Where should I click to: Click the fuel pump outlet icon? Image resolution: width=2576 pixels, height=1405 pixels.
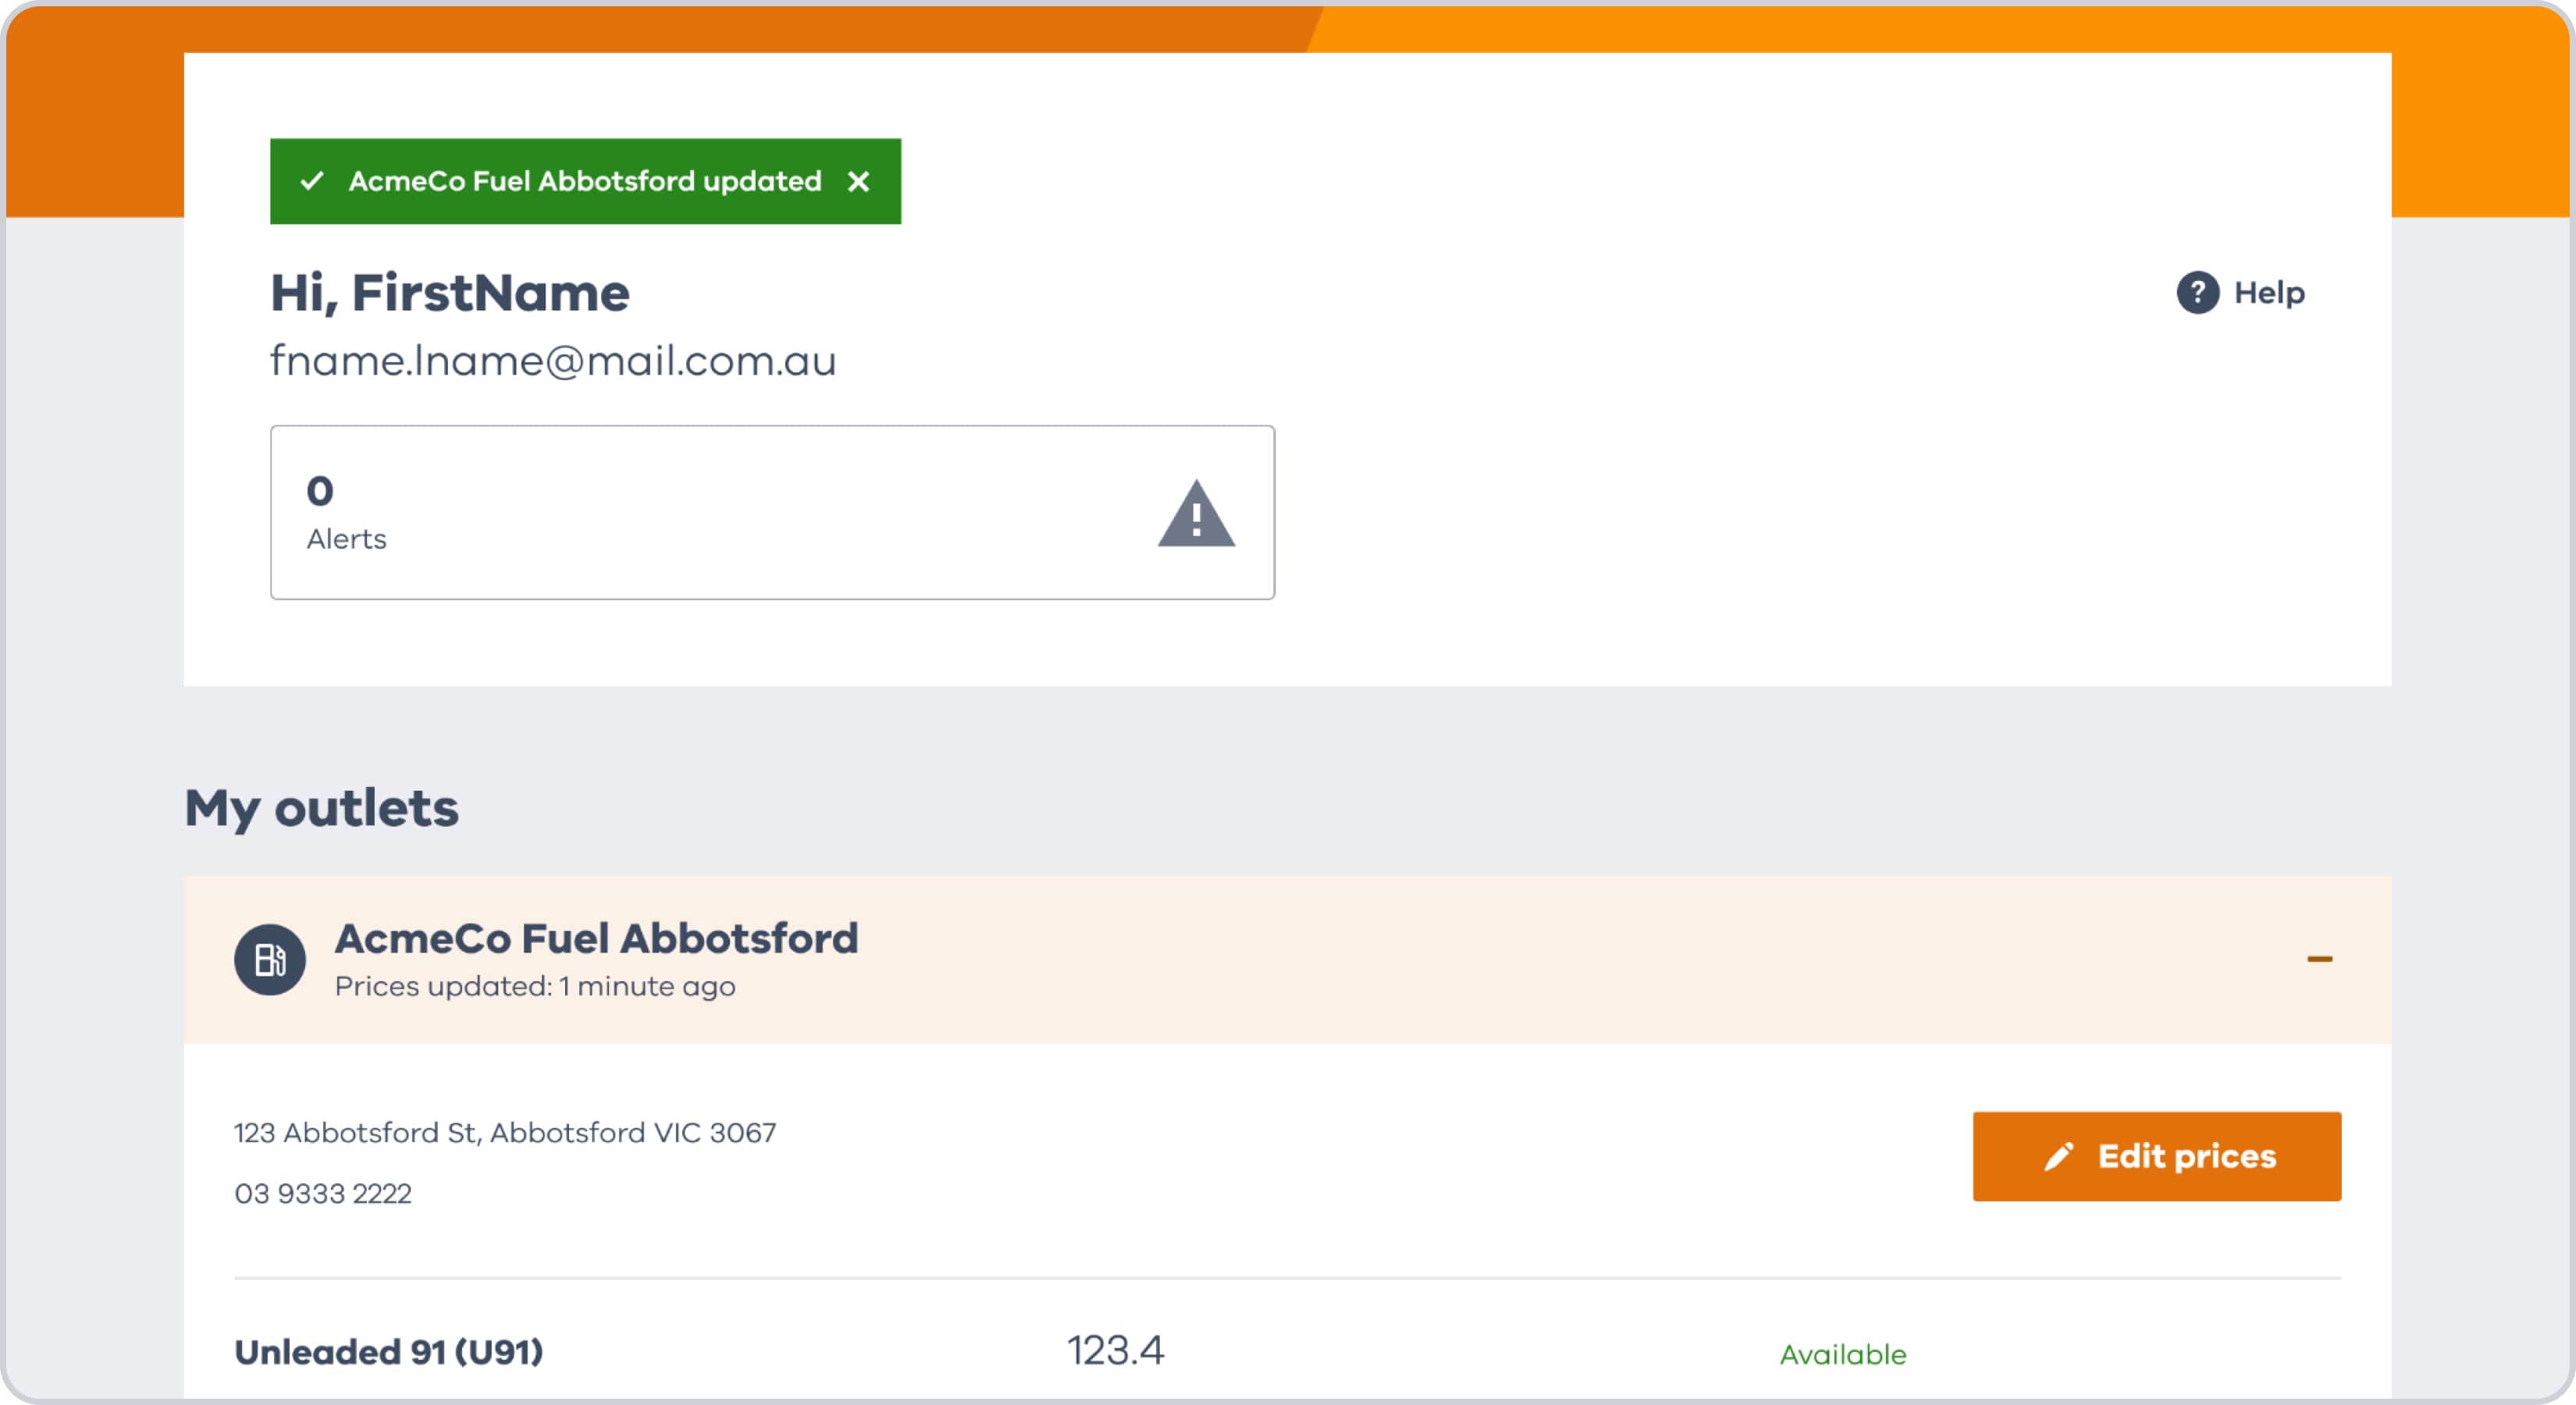click(270, 959)
